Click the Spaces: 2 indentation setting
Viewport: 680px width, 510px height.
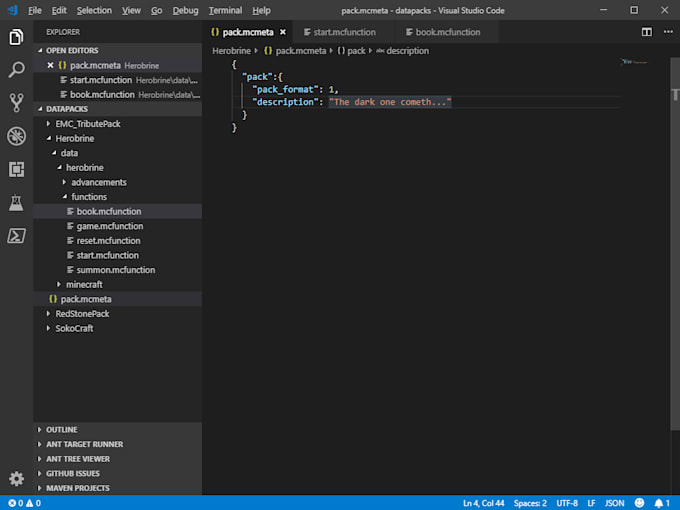tap(530, 503)
